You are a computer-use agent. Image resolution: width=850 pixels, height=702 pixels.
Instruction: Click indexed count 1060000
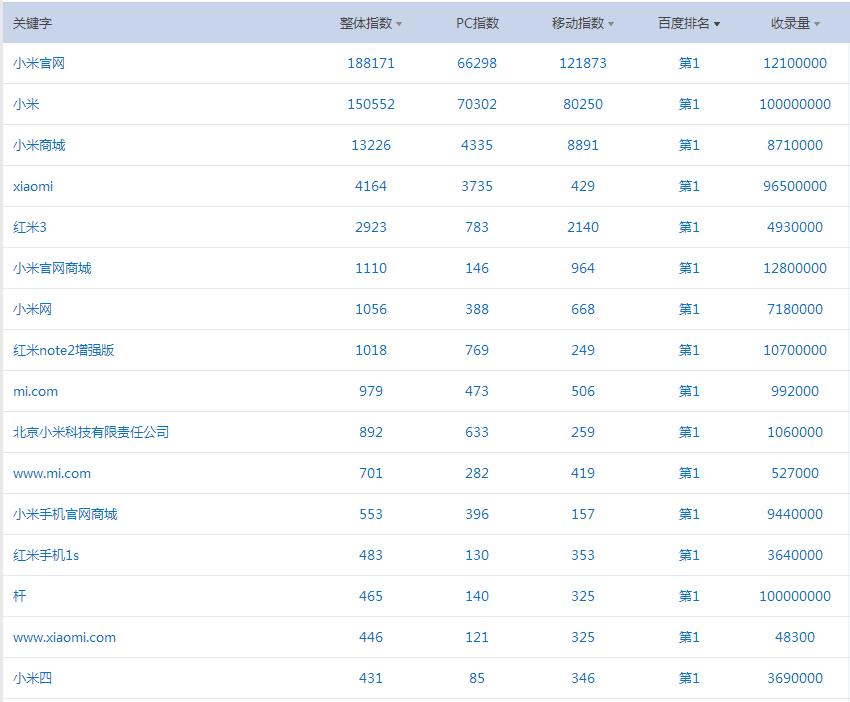click(795, 432)
